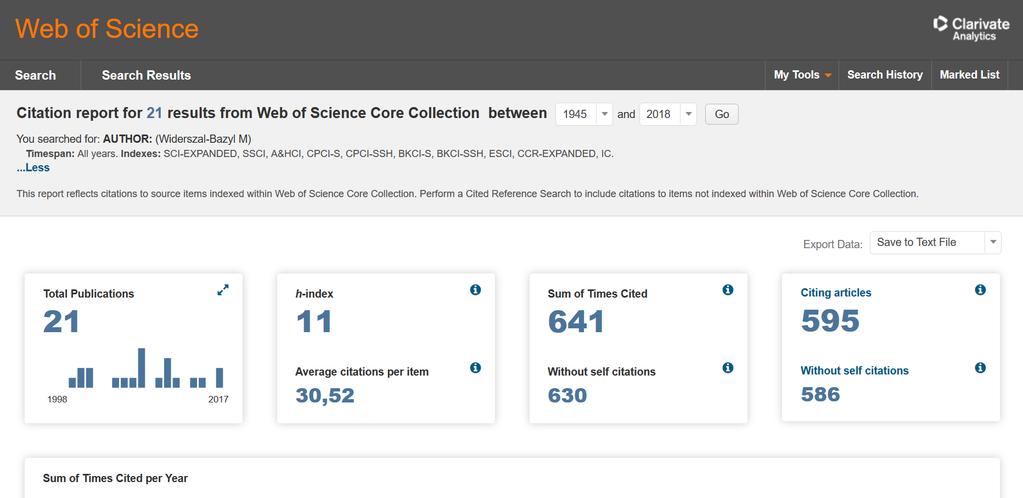Click the 2017 label under the chart

coord(219,399)
